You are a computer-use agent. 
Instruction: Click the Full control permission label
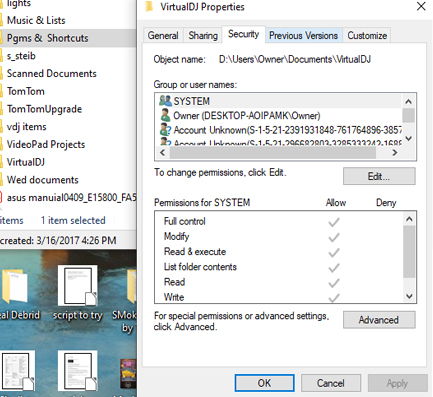coord(185,221)
